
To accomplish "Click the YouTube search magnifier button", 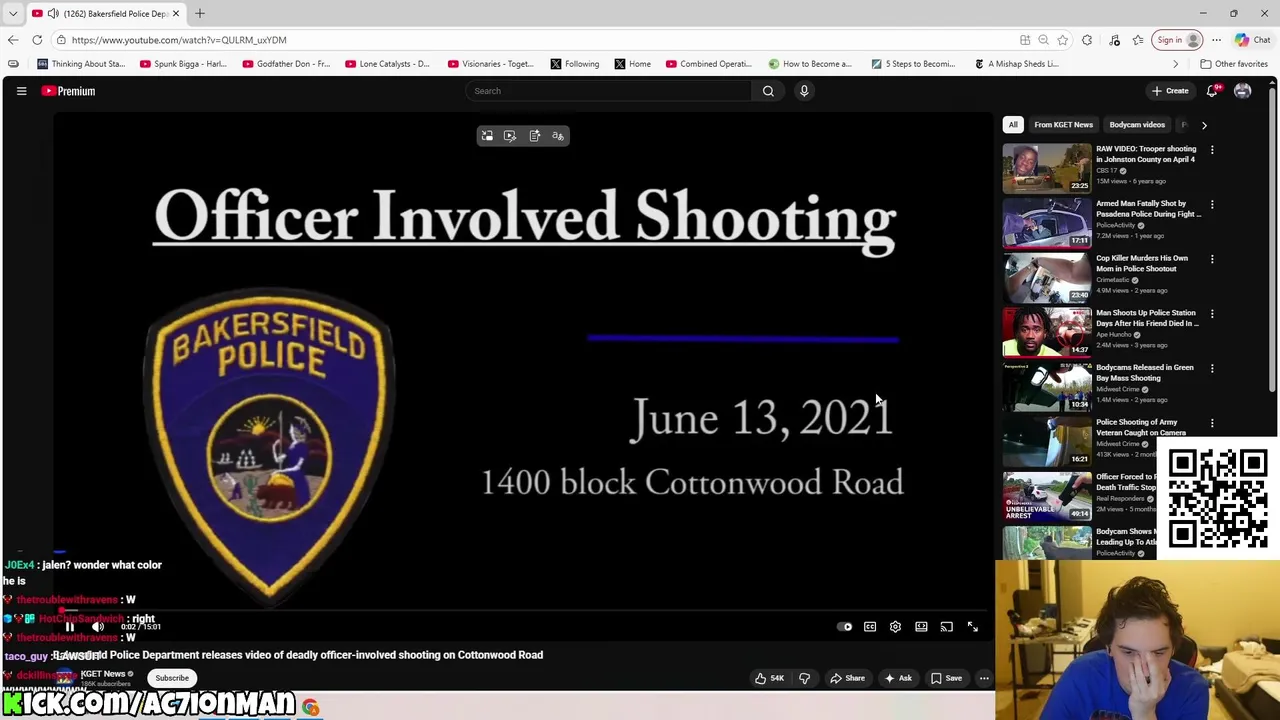I will (x=768, y=91).
